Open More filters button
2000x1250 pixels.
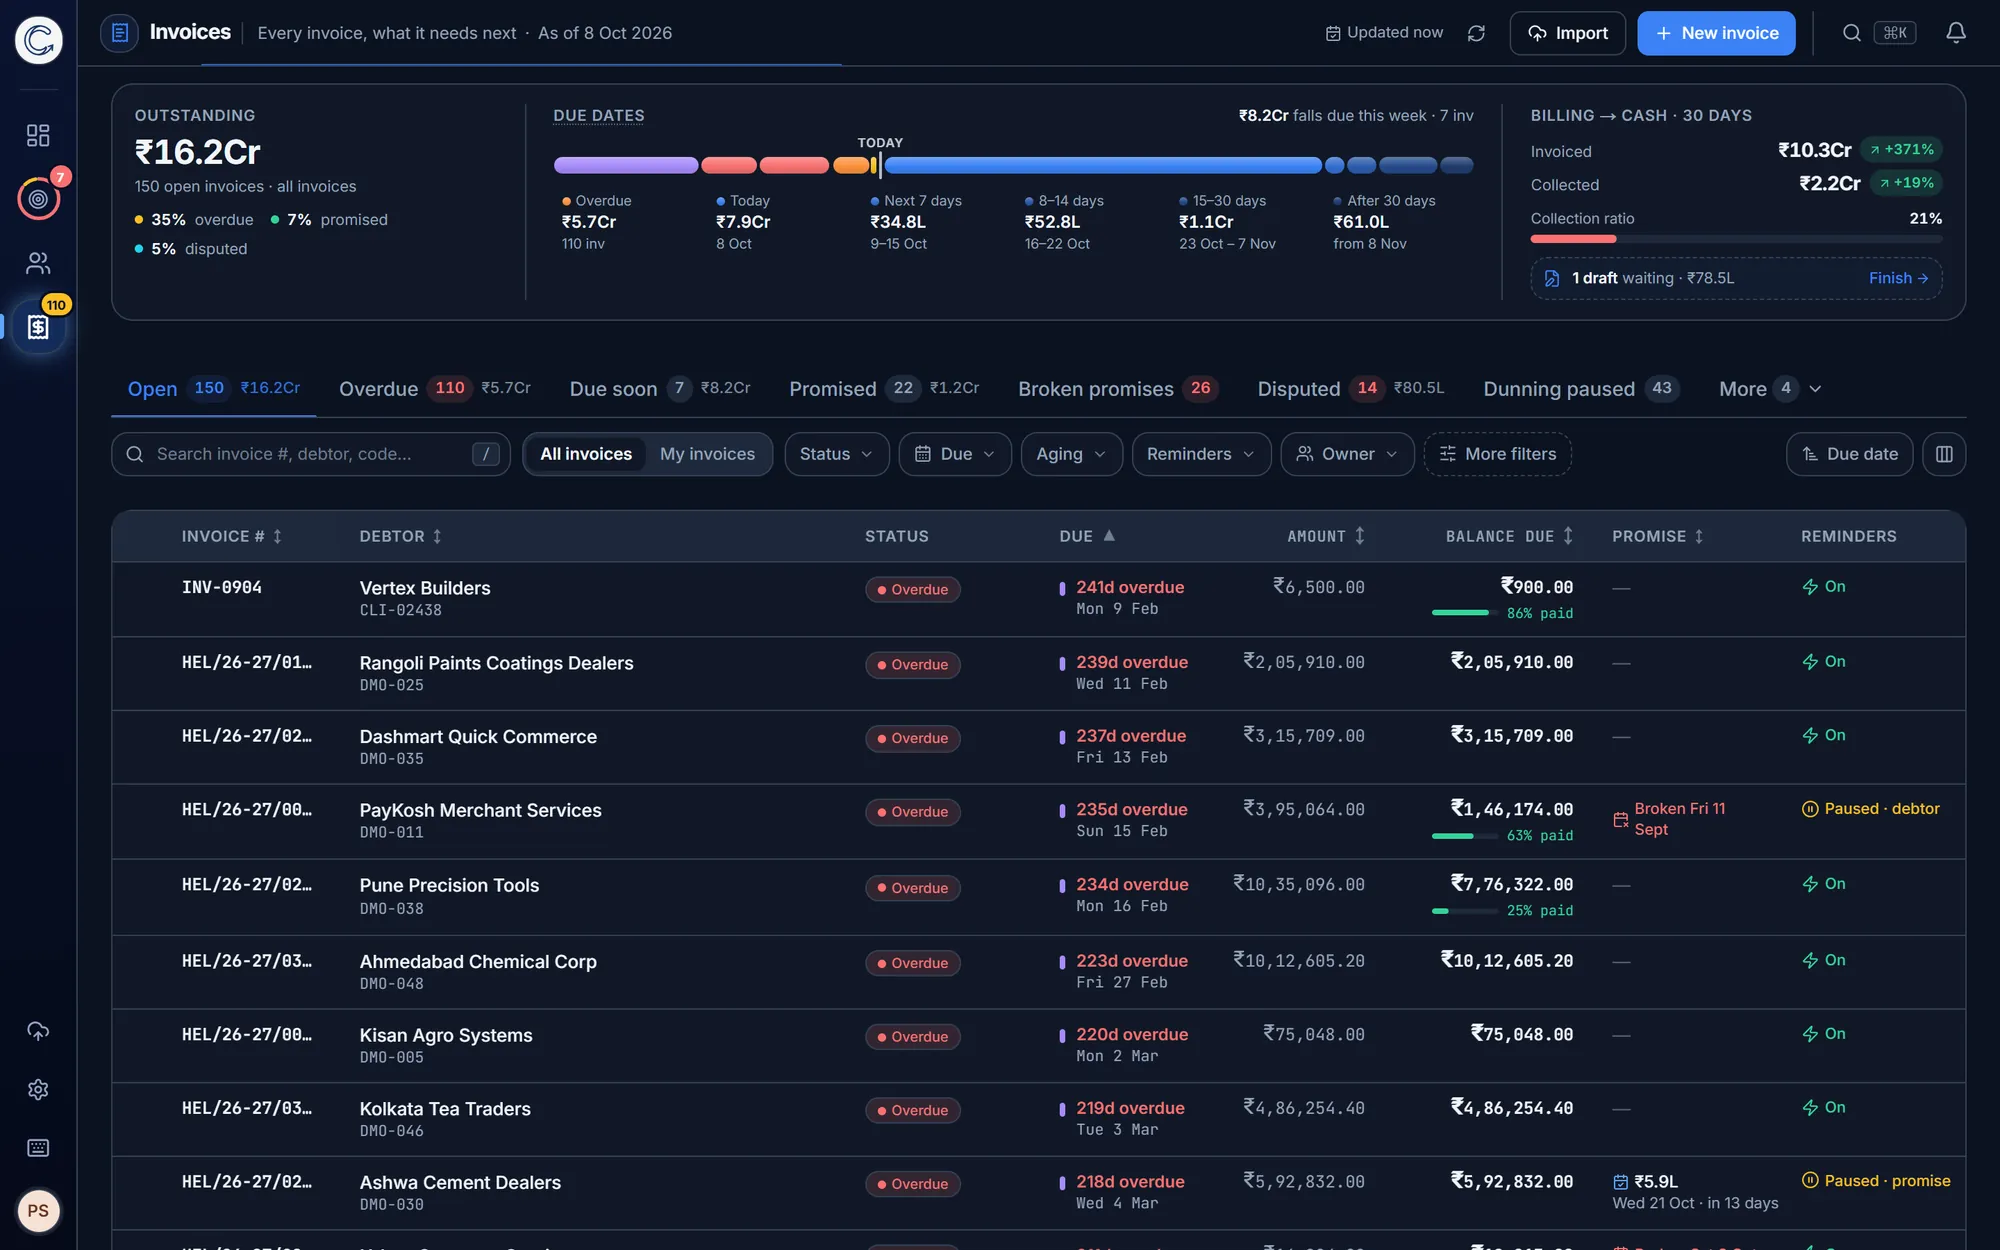click(x=1497, y=454)
